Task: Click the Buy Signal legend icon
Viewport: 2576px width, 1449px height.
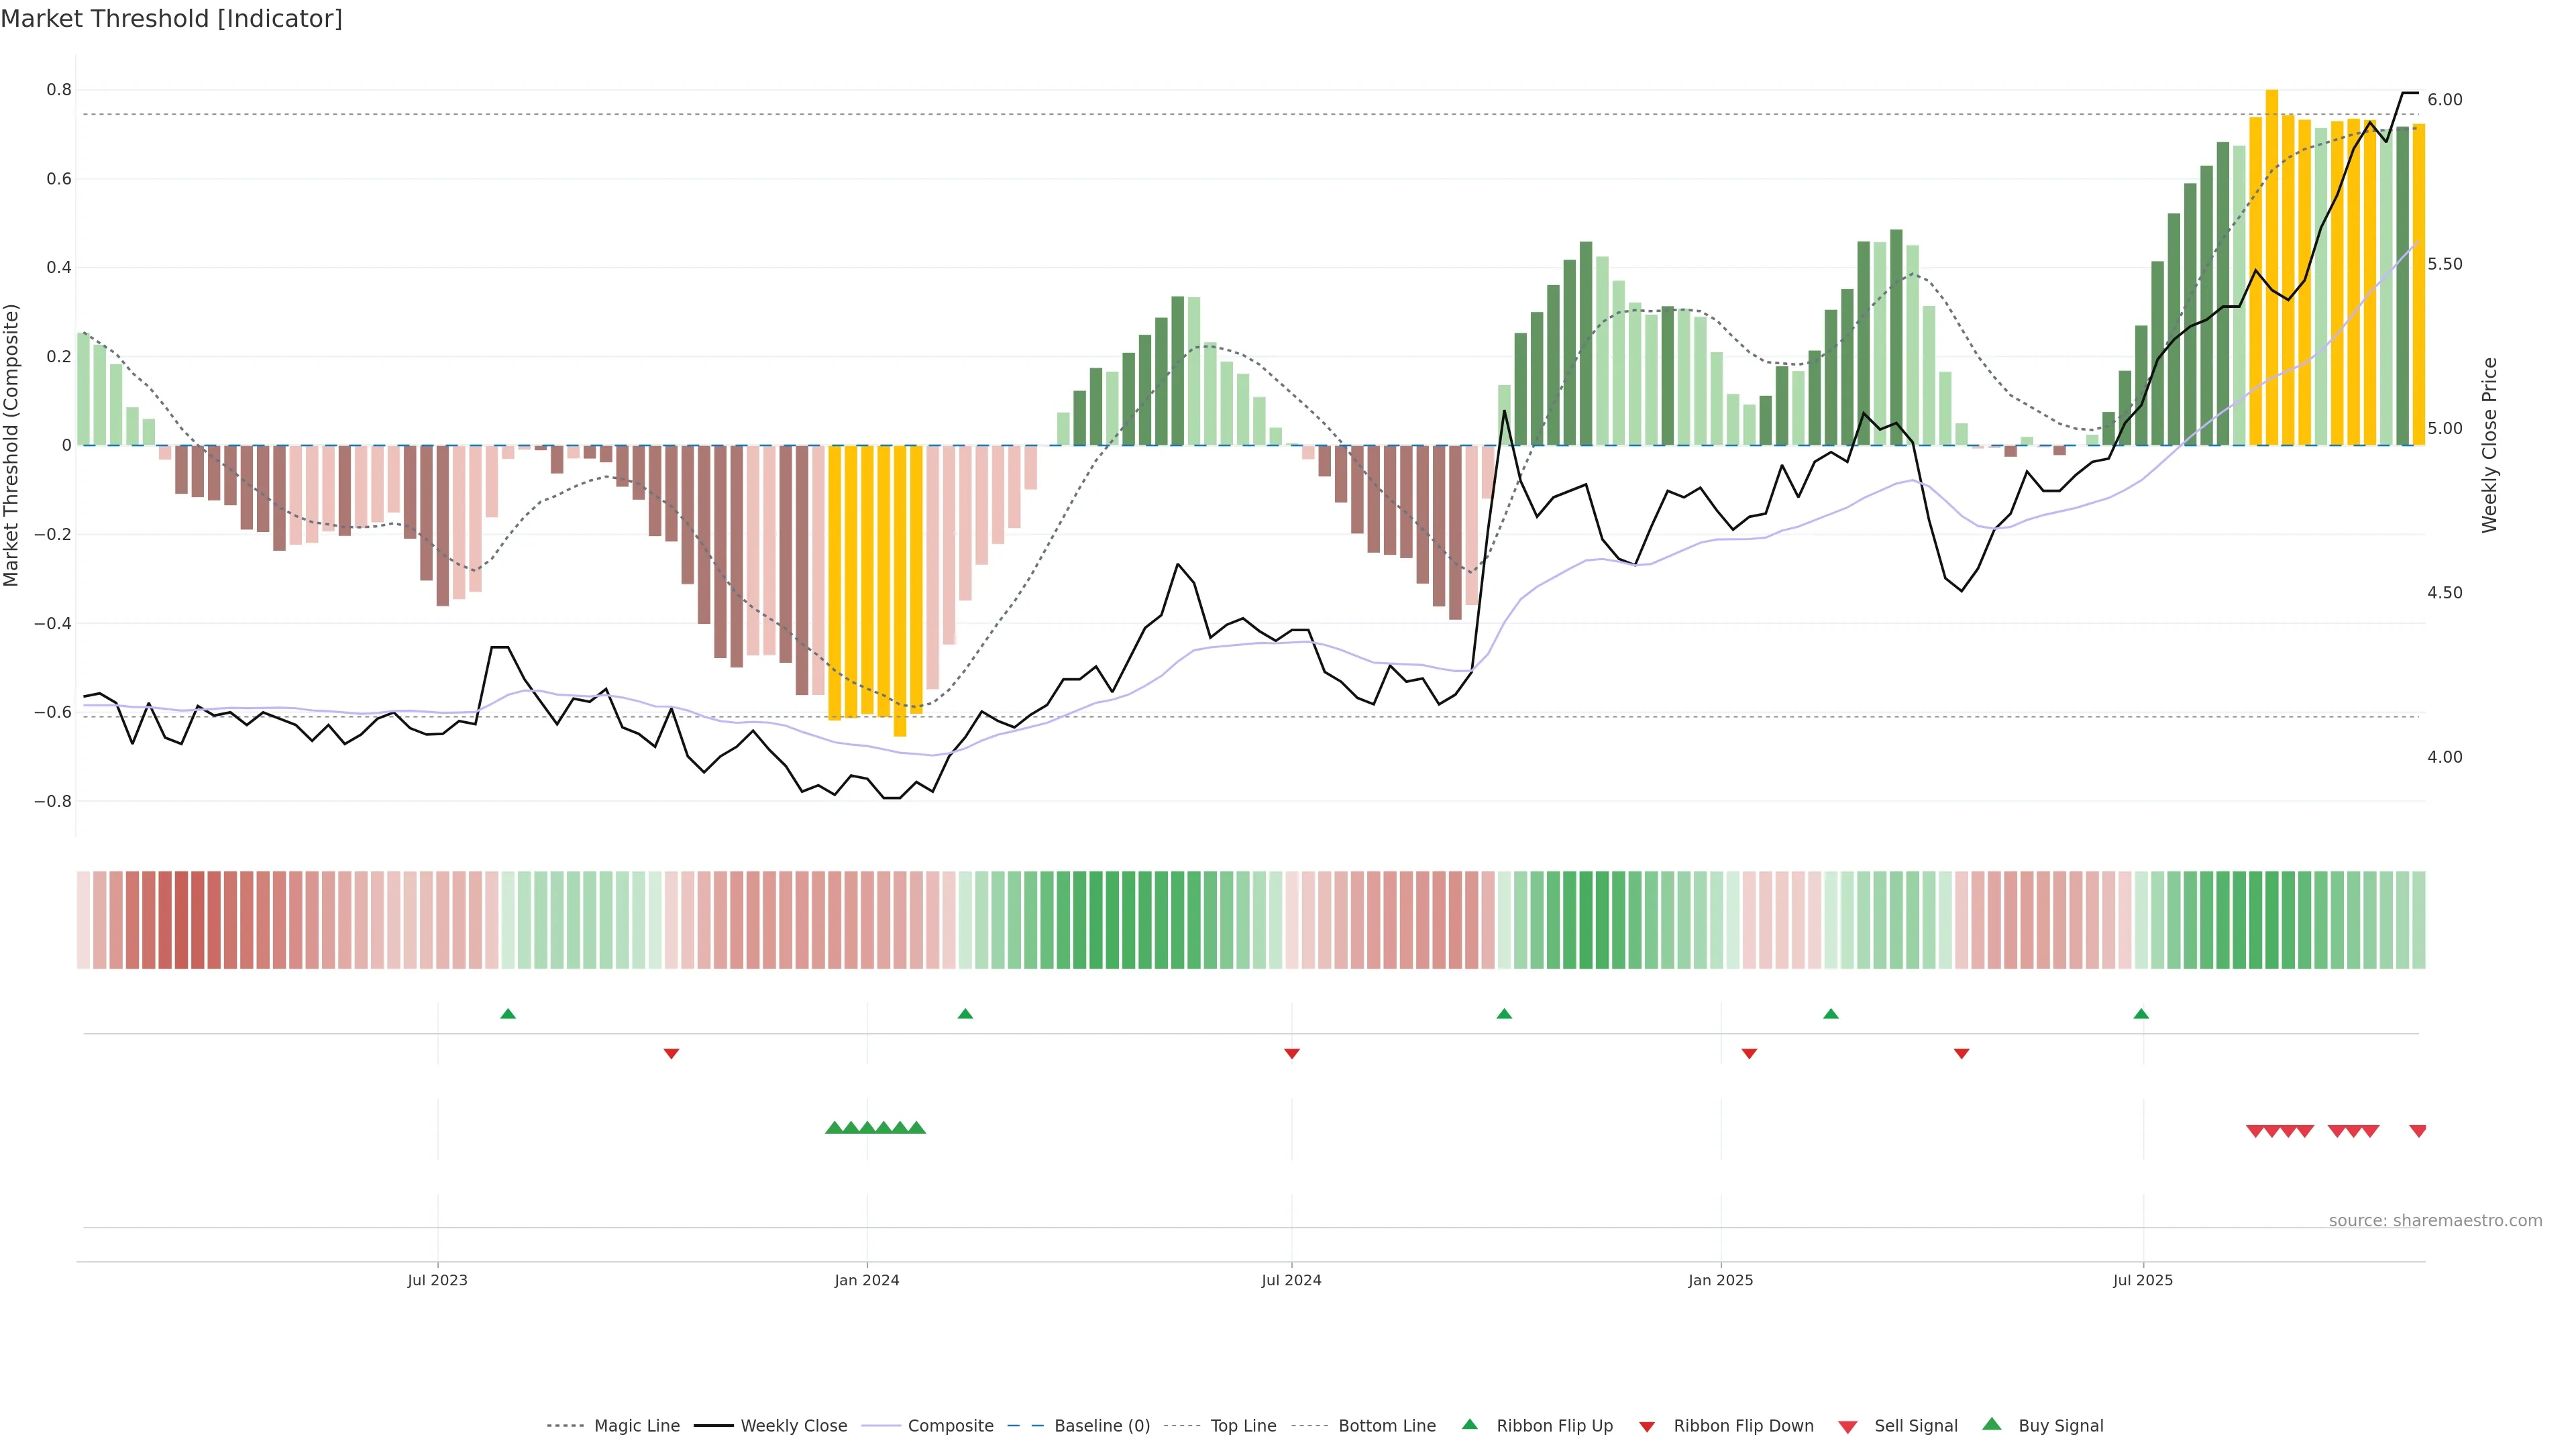Action: point(1992,1424)
